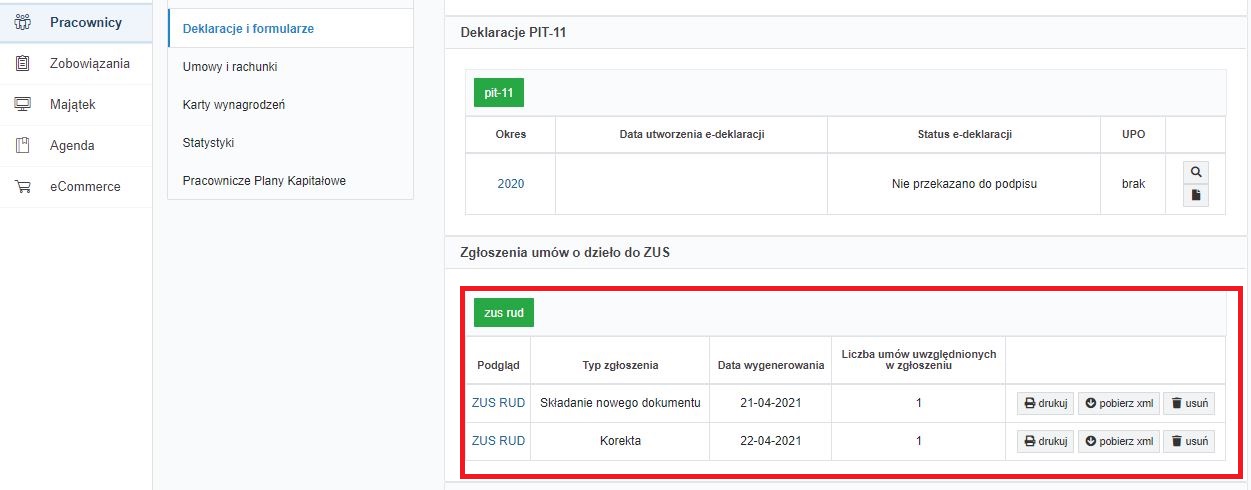Open Statystyki submenu item

tap(290, 143)
